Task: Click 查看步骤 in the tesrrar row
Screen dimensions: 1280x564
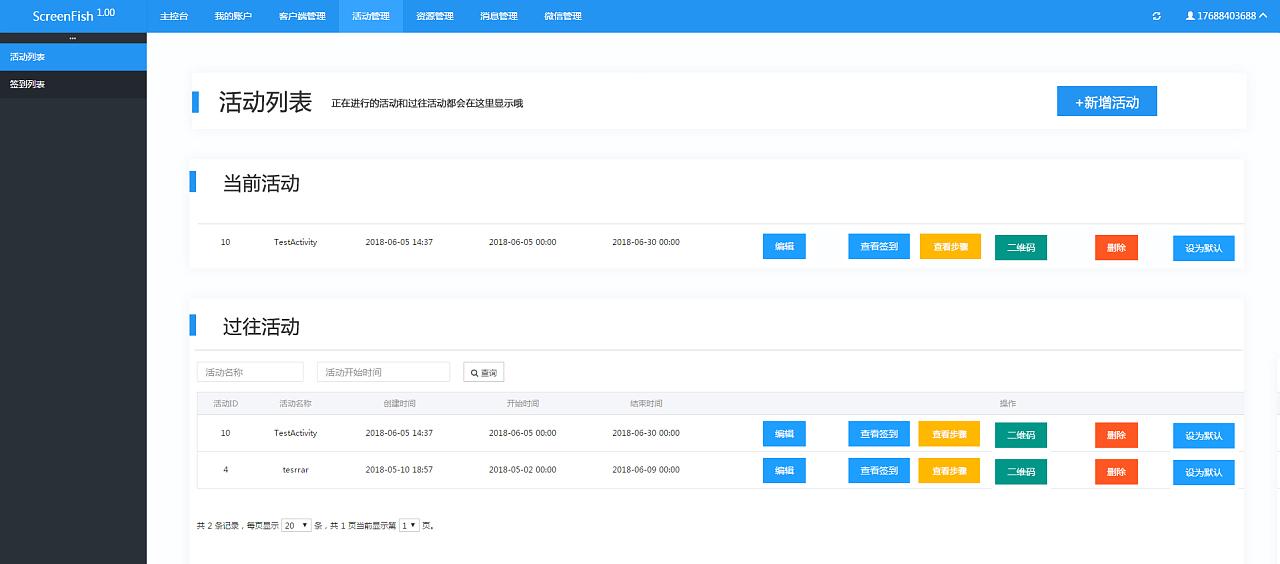Action: tap(950, 470)
